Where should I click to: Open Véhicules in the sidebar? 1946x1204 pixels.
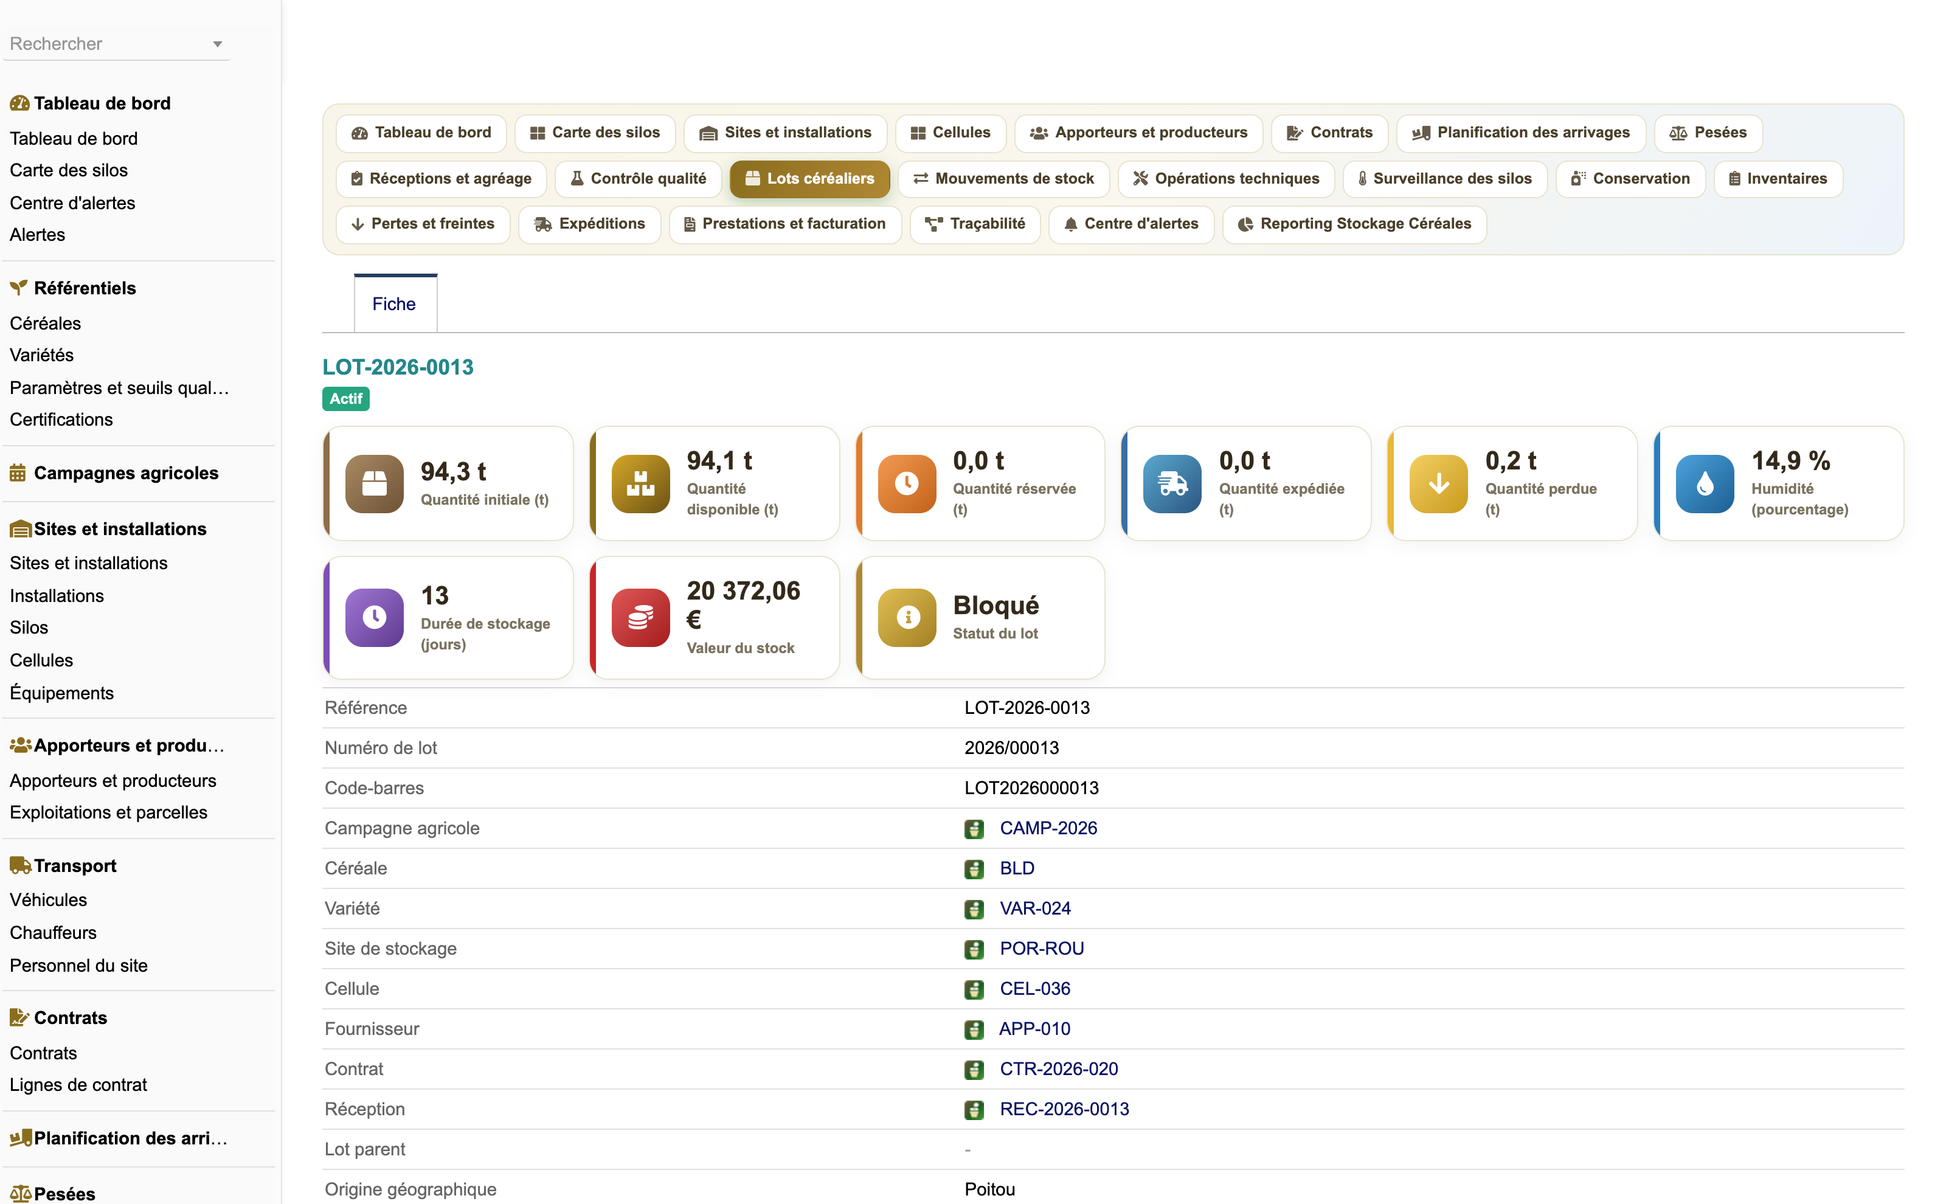point(48,900)
